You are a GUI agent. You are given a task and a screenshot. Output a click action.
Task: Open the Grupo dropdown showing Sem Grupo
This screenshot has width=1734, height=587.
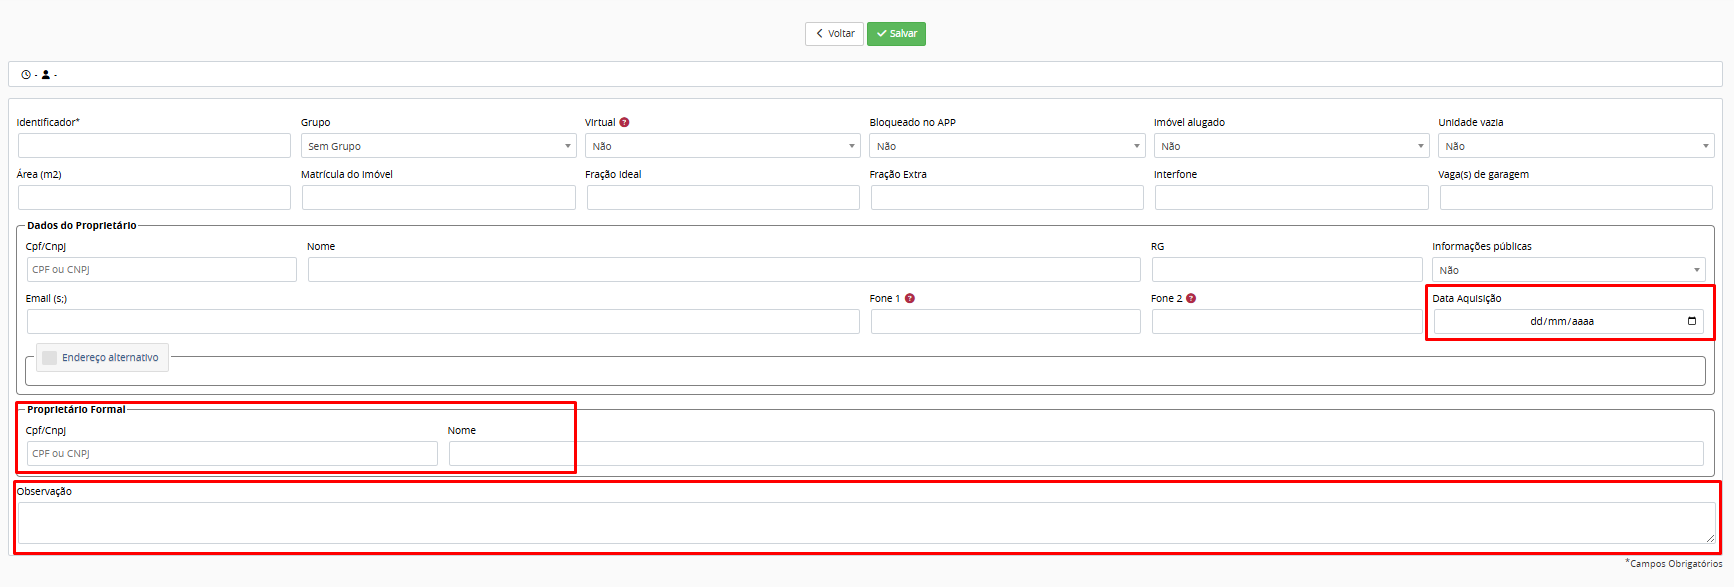pyautogui.click(x=438, y=146)
